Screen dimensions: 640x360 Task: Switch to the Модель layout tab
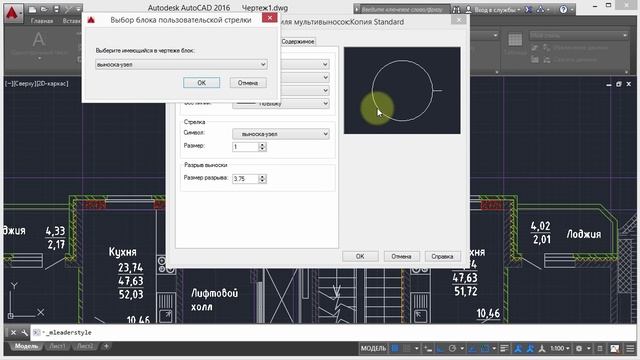tap(26, 347)
